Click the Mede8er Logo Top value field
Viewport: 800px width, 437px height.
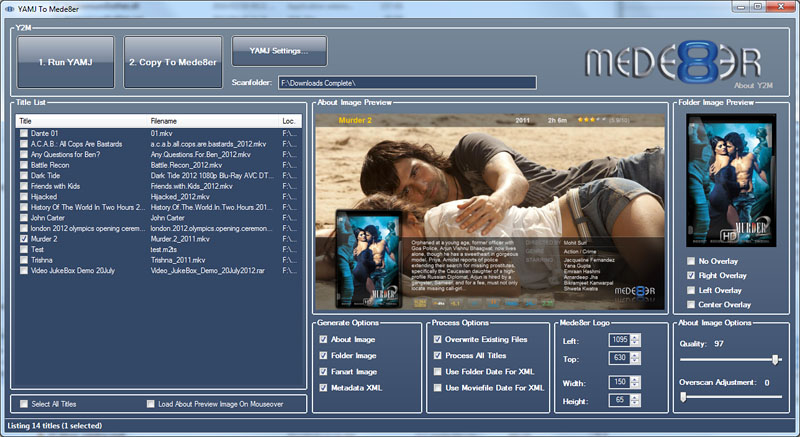click(x=620, y=358)
